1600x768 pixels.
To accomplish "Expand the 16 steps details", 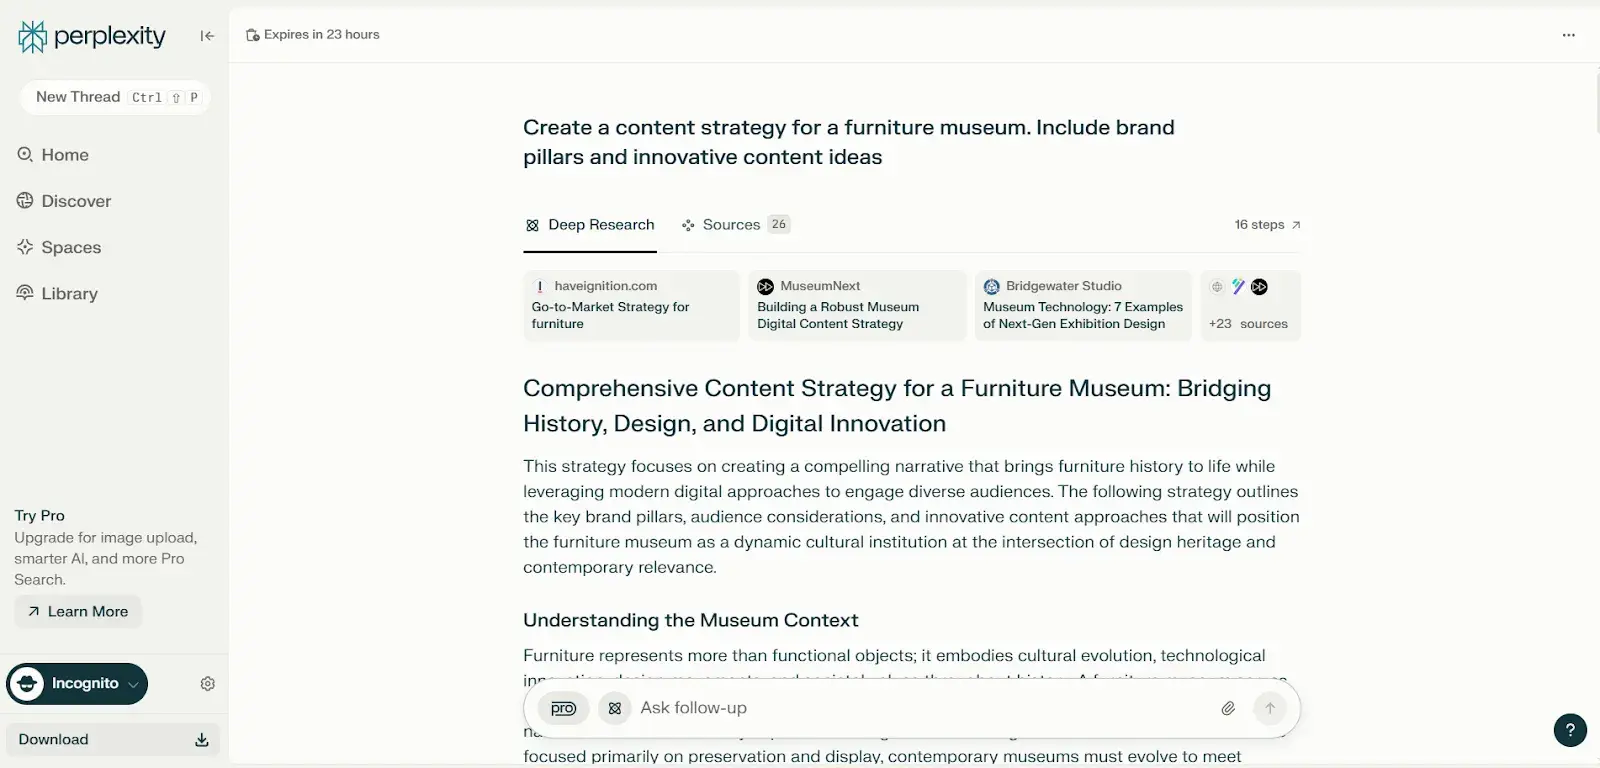I will 1267,225.
